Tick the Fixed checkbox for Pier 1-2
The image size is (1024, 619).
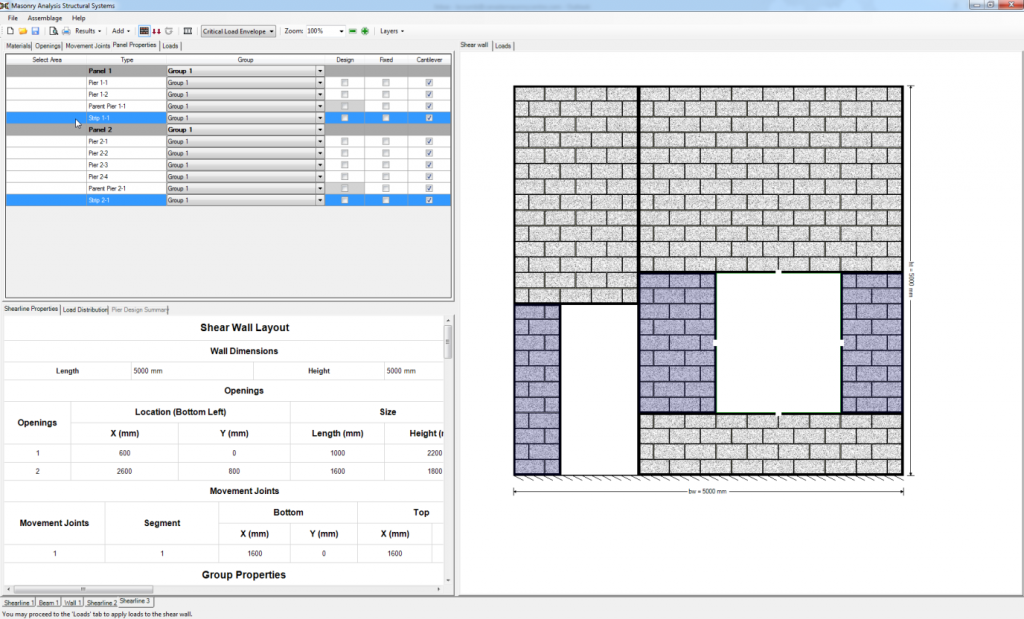pos(386,94)
